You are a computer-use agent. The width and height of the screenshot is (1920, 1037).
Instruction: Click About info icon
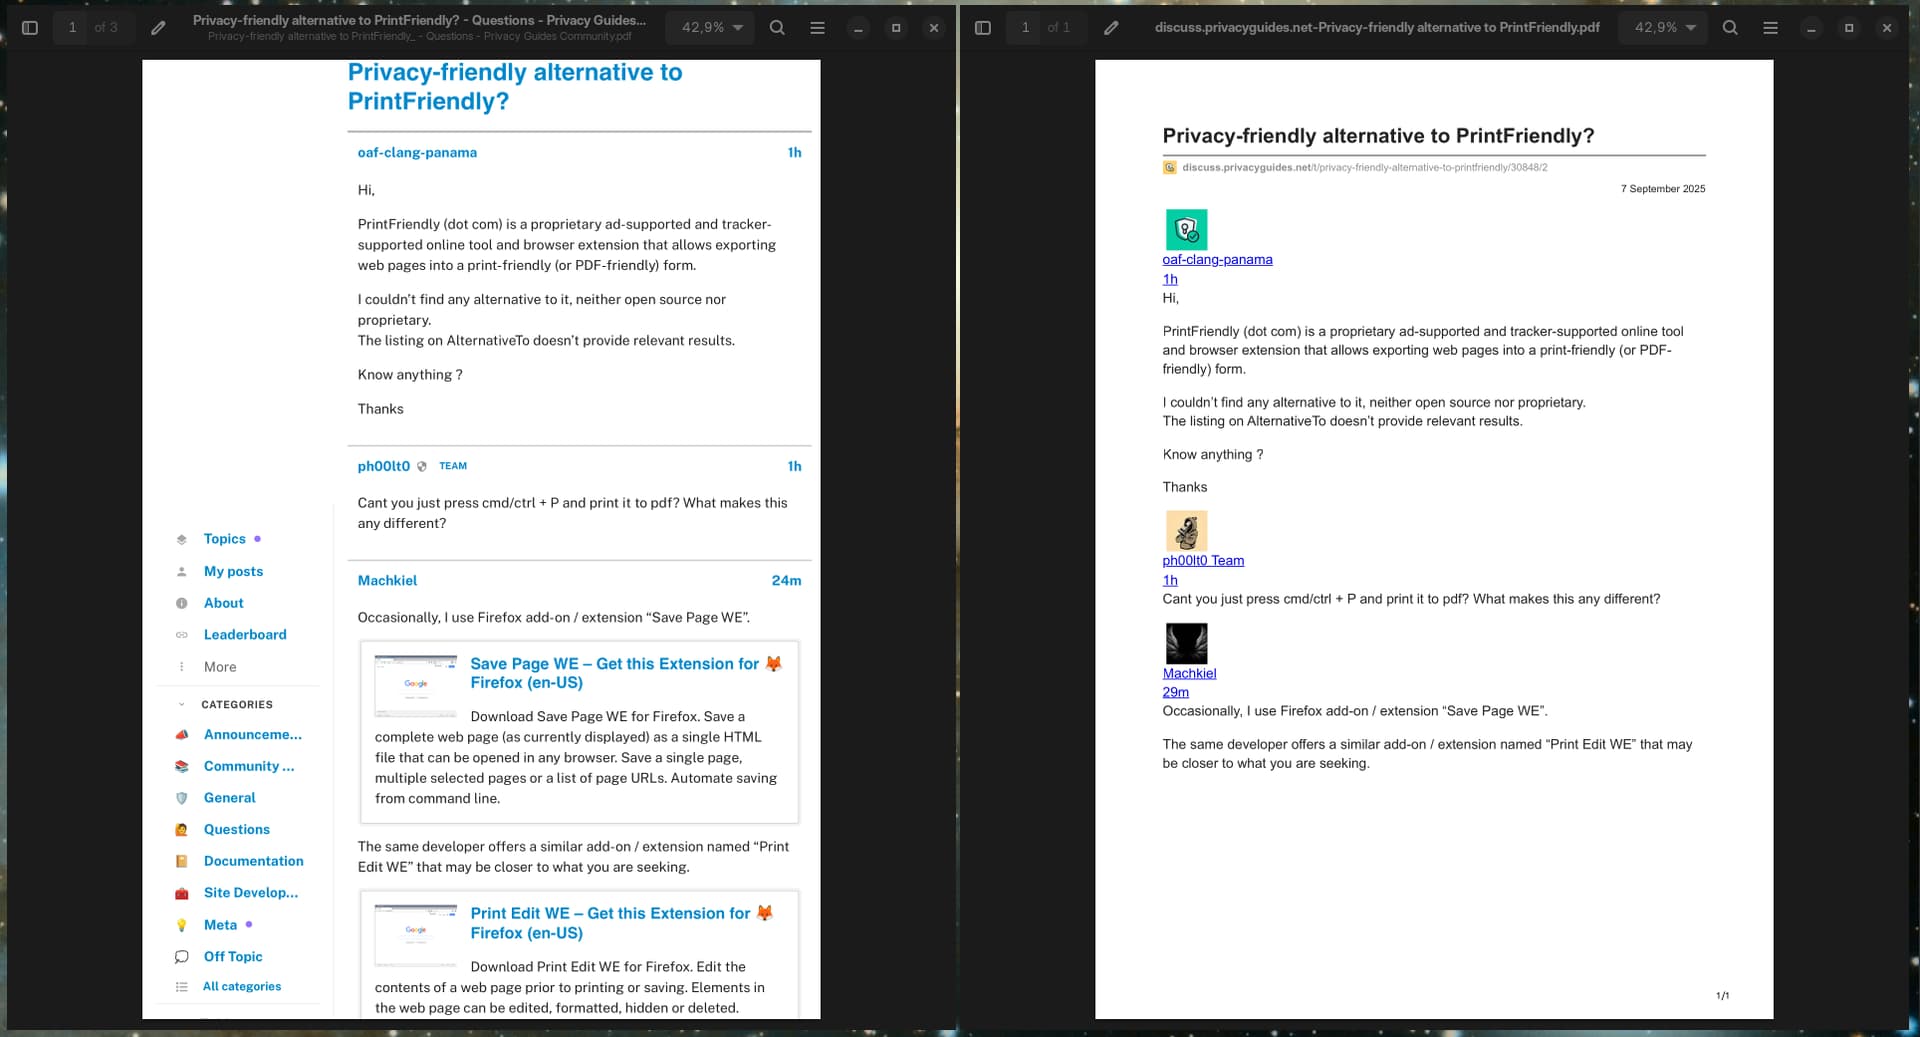pos(181,603)
